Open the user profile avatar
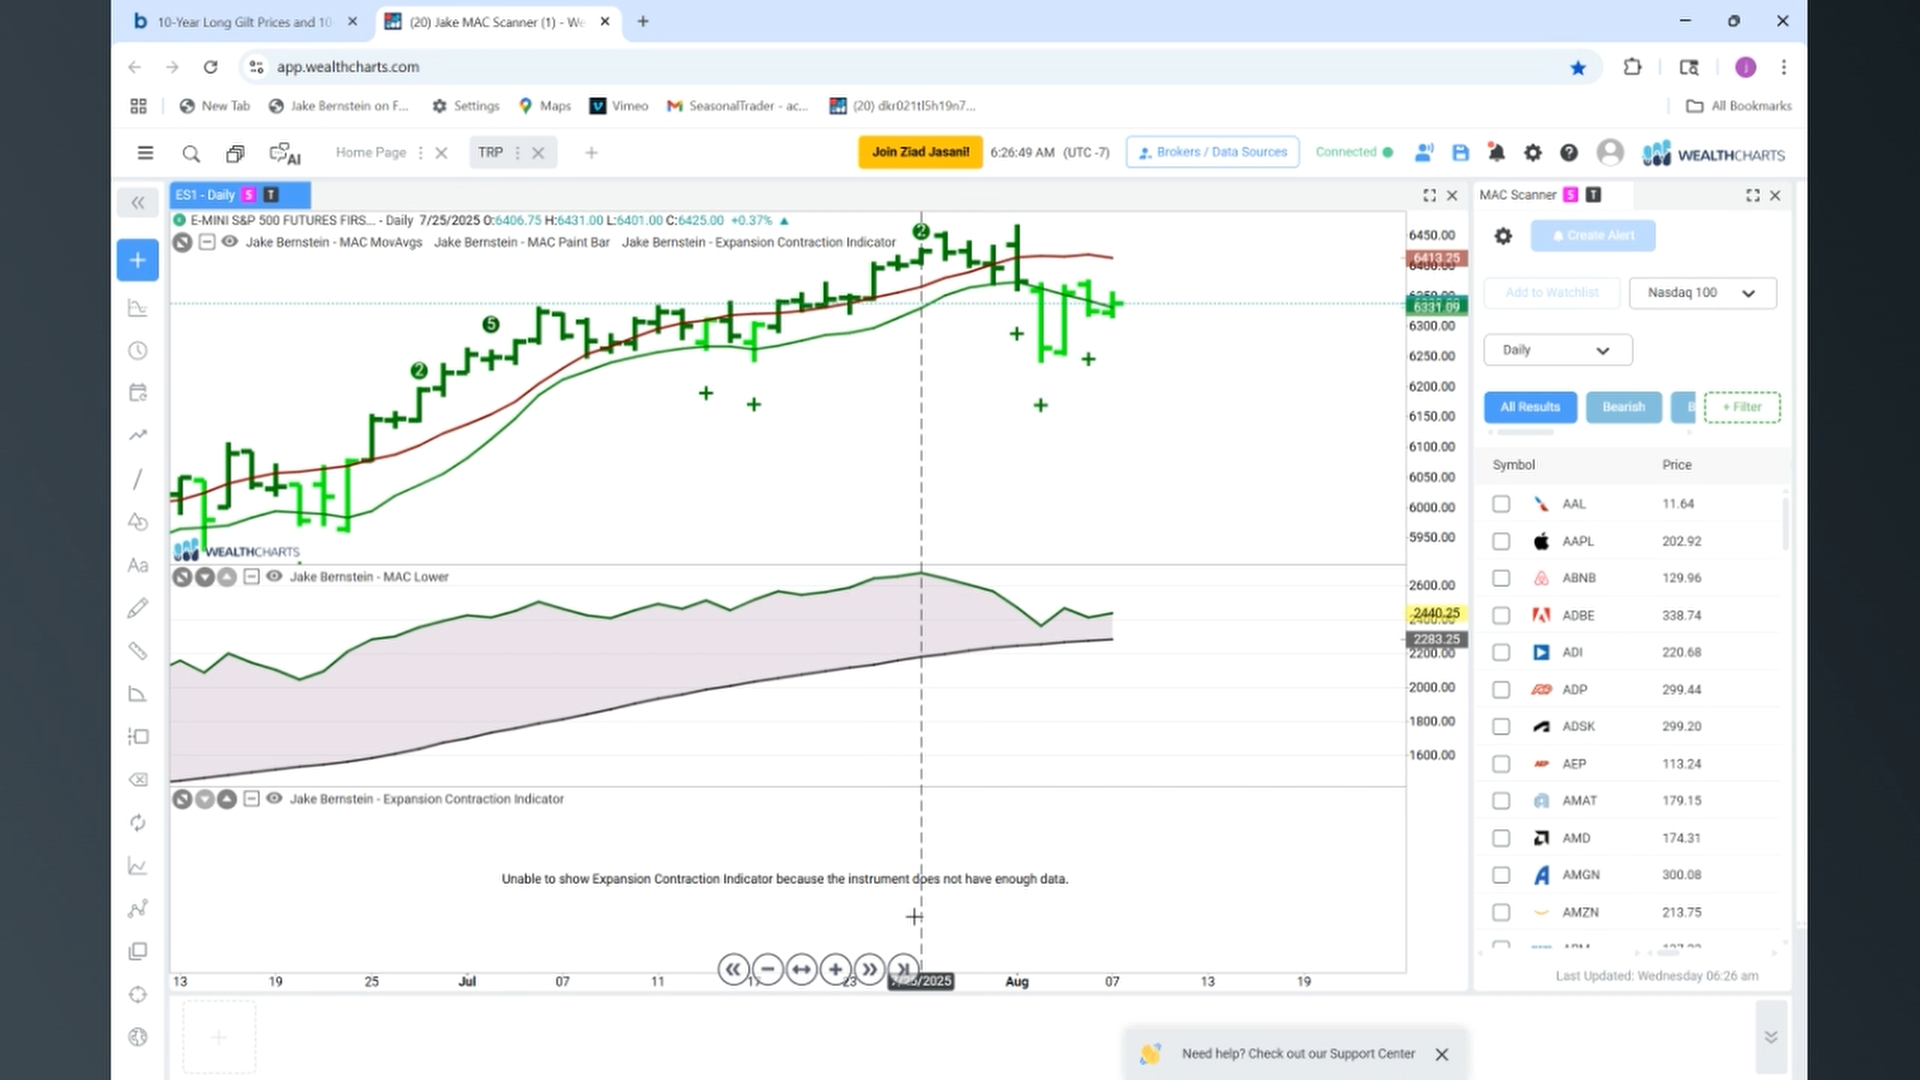The image size is (1920, 1080). pyautogui.click(x=1610, y=152)
